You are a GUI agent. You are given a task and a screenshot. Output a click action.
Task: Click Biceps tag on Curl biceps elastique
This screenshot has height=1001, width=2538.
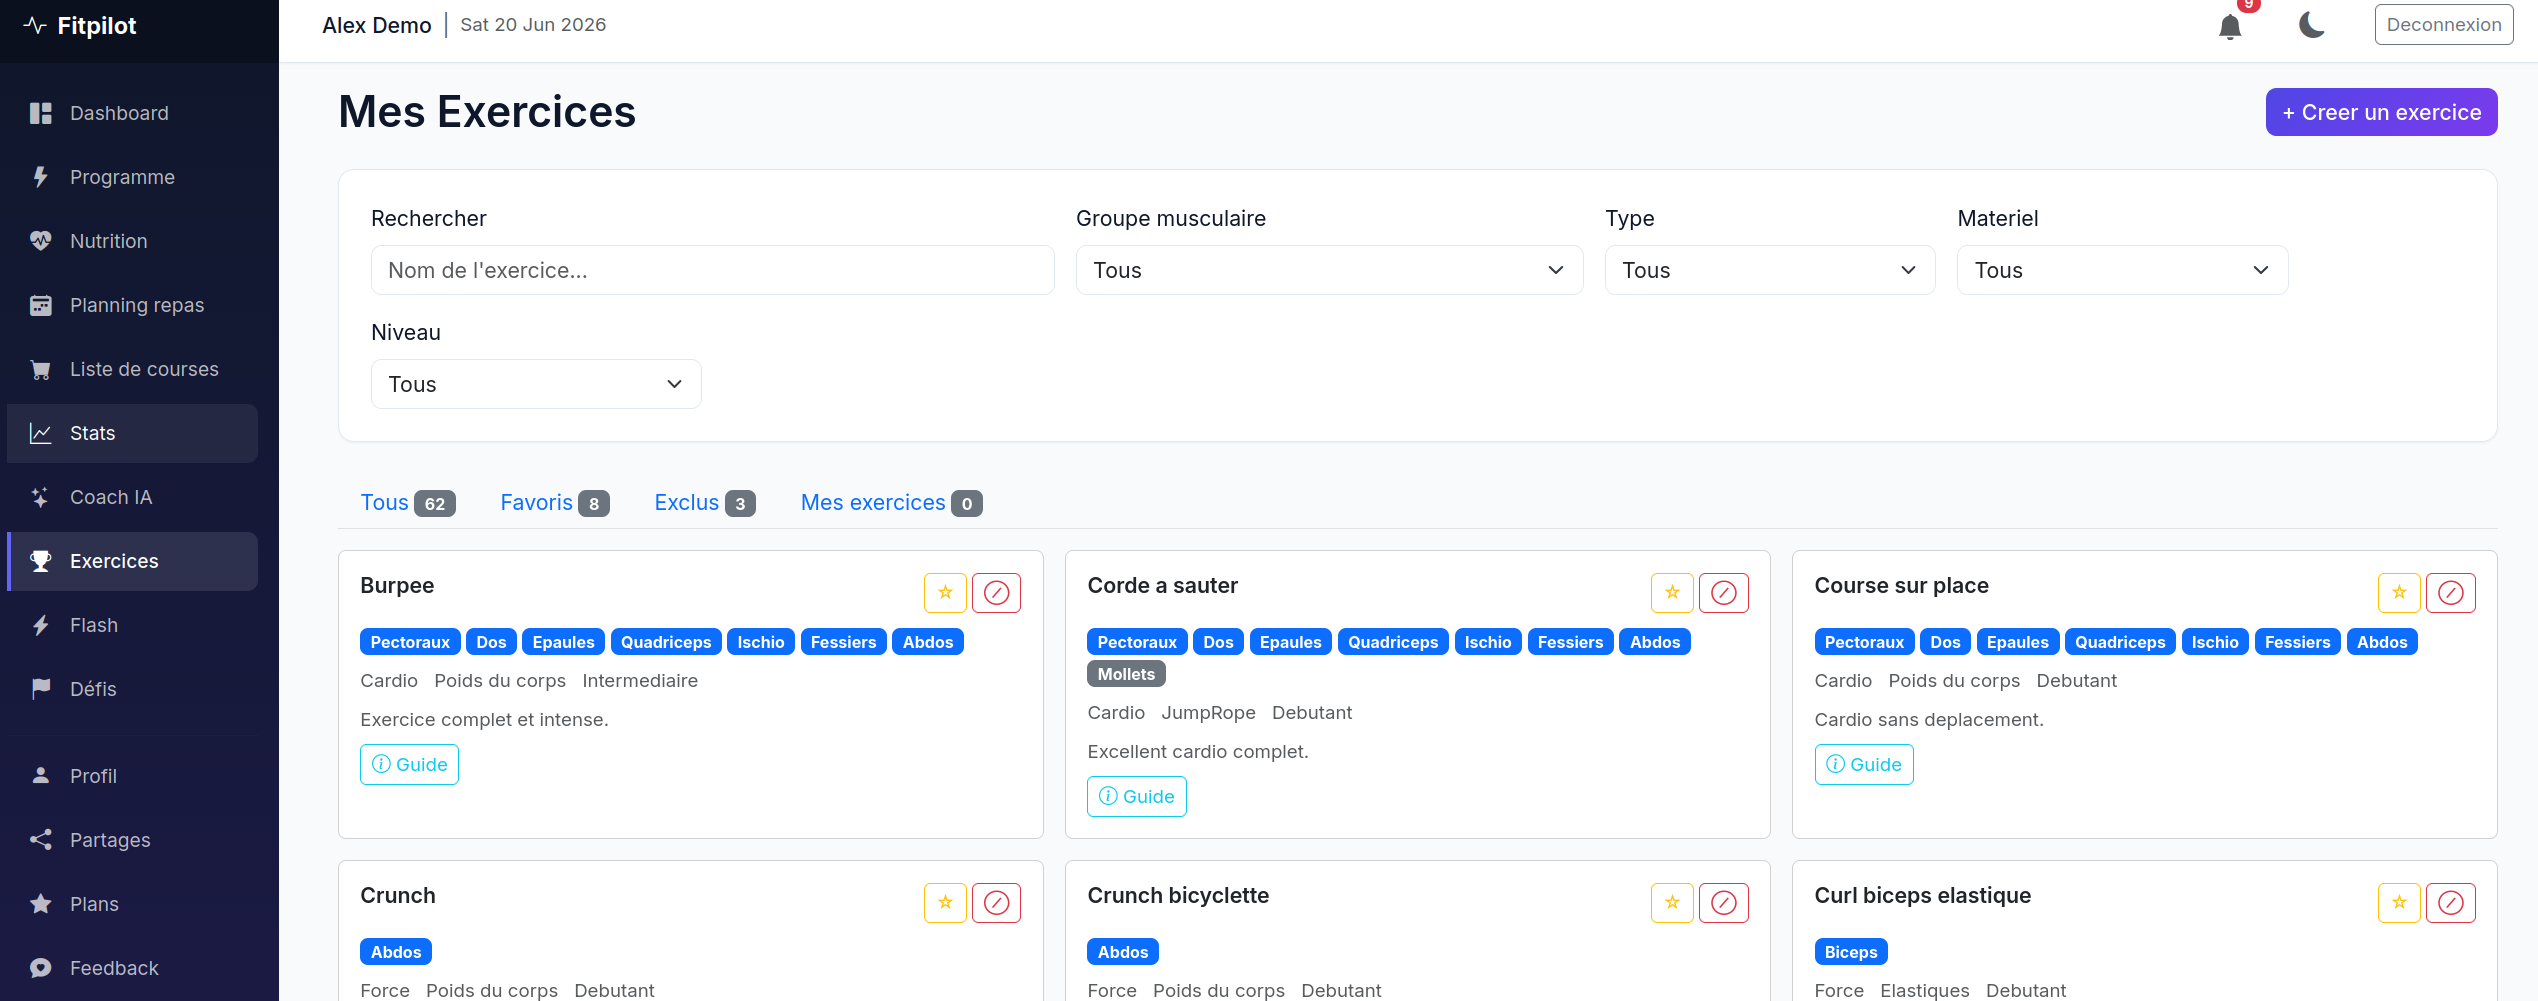coord(1850,952)
